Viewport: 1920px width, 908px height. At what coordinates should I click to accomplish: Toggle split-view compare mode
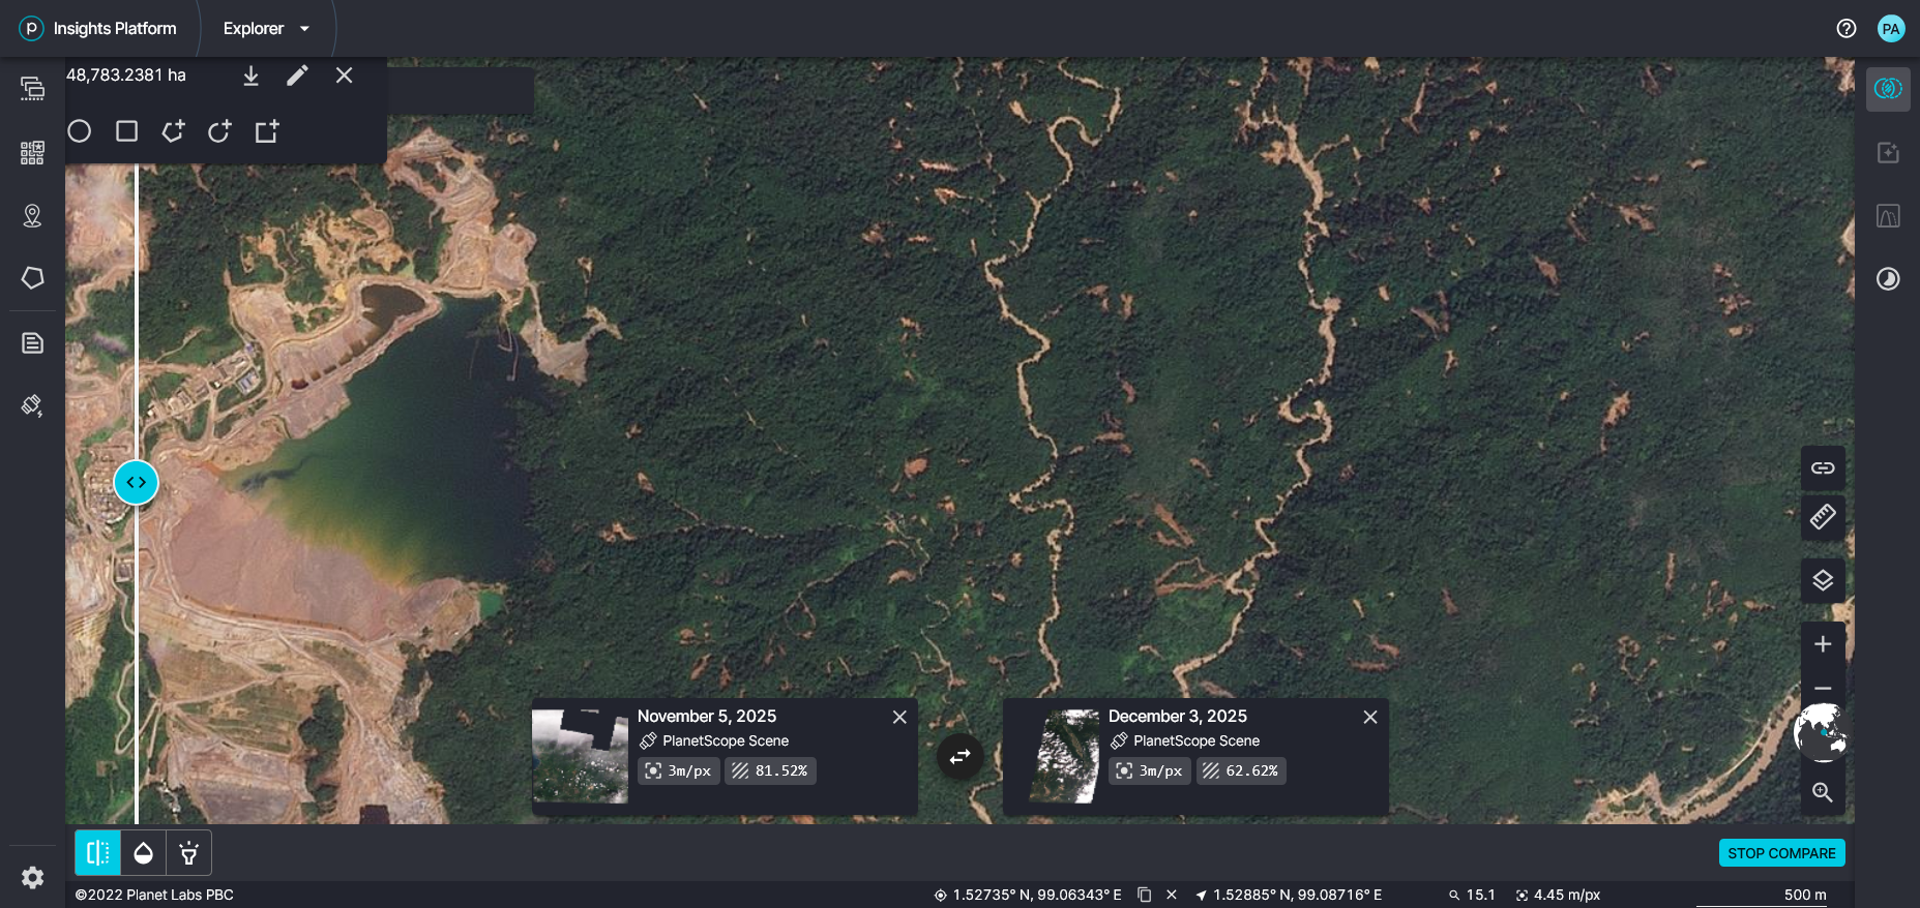pos(98,853)
